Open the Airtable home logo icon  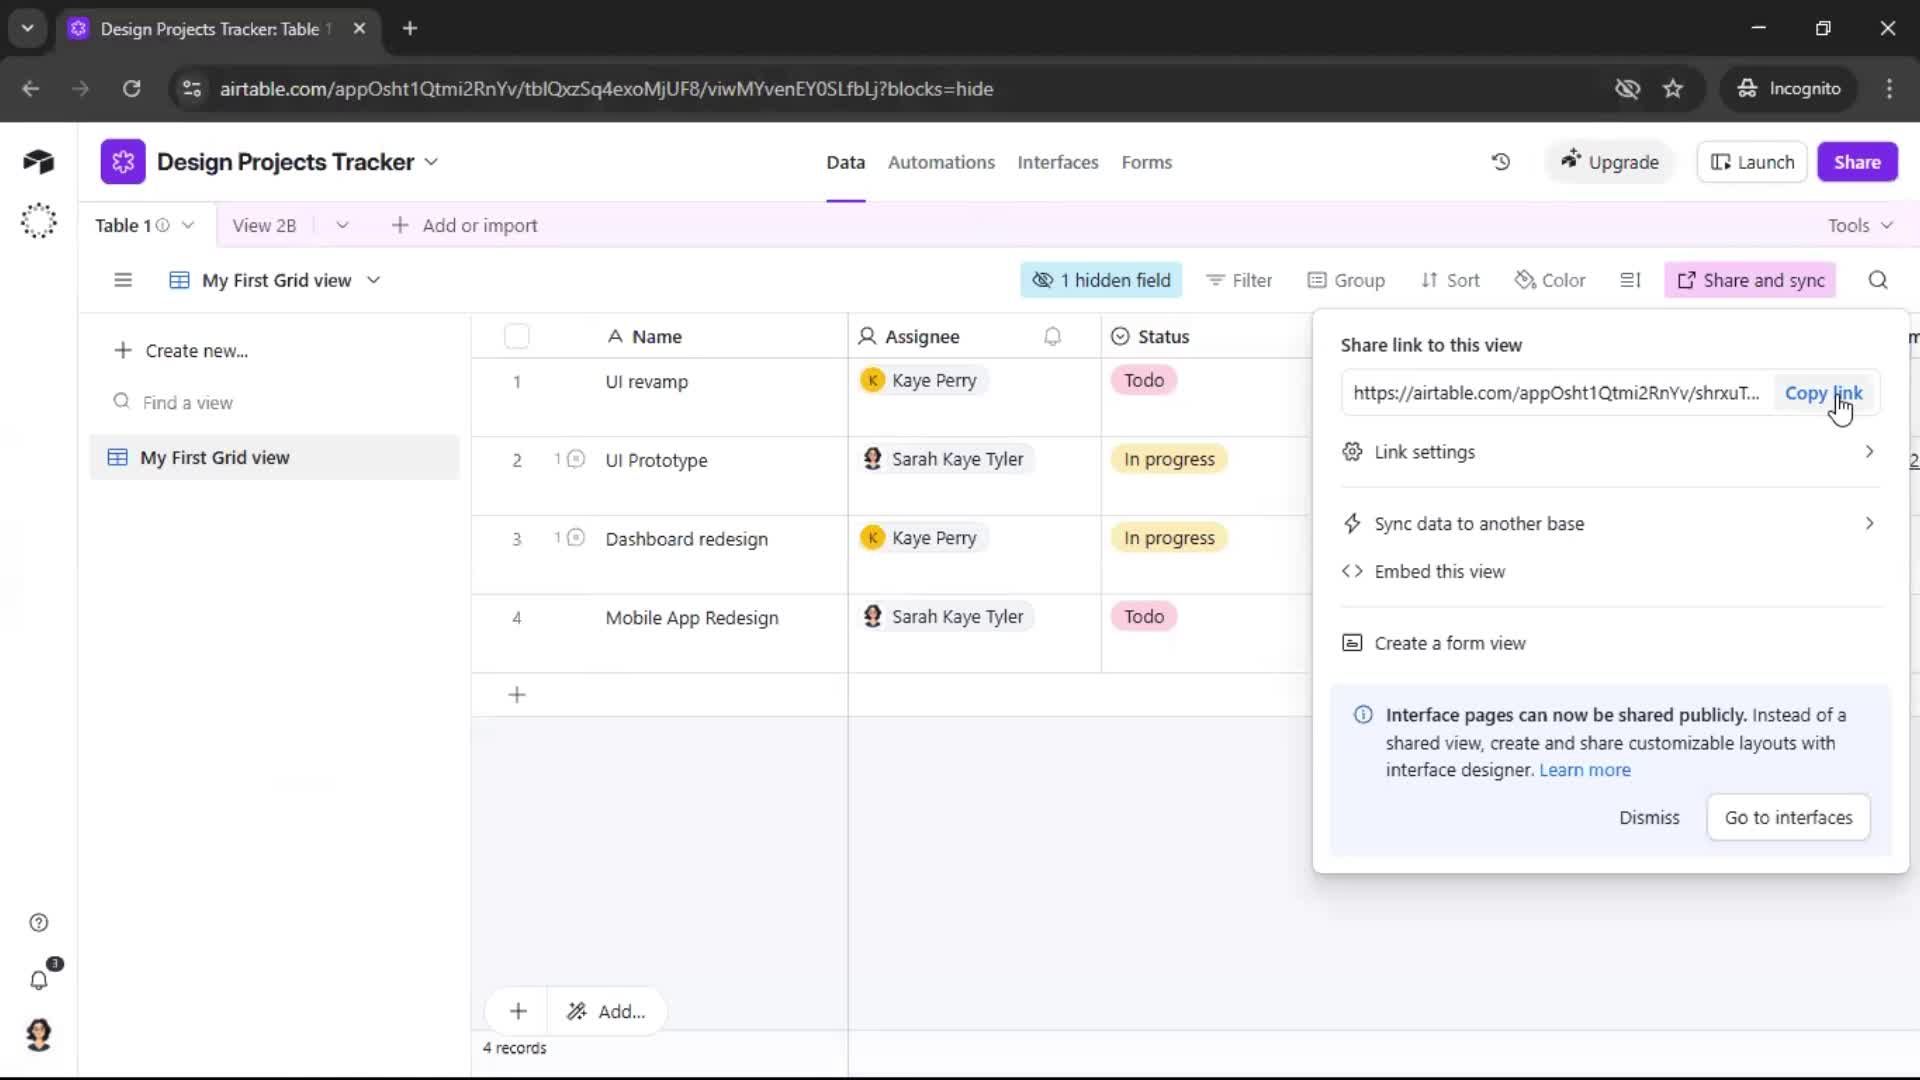[38, 162]
